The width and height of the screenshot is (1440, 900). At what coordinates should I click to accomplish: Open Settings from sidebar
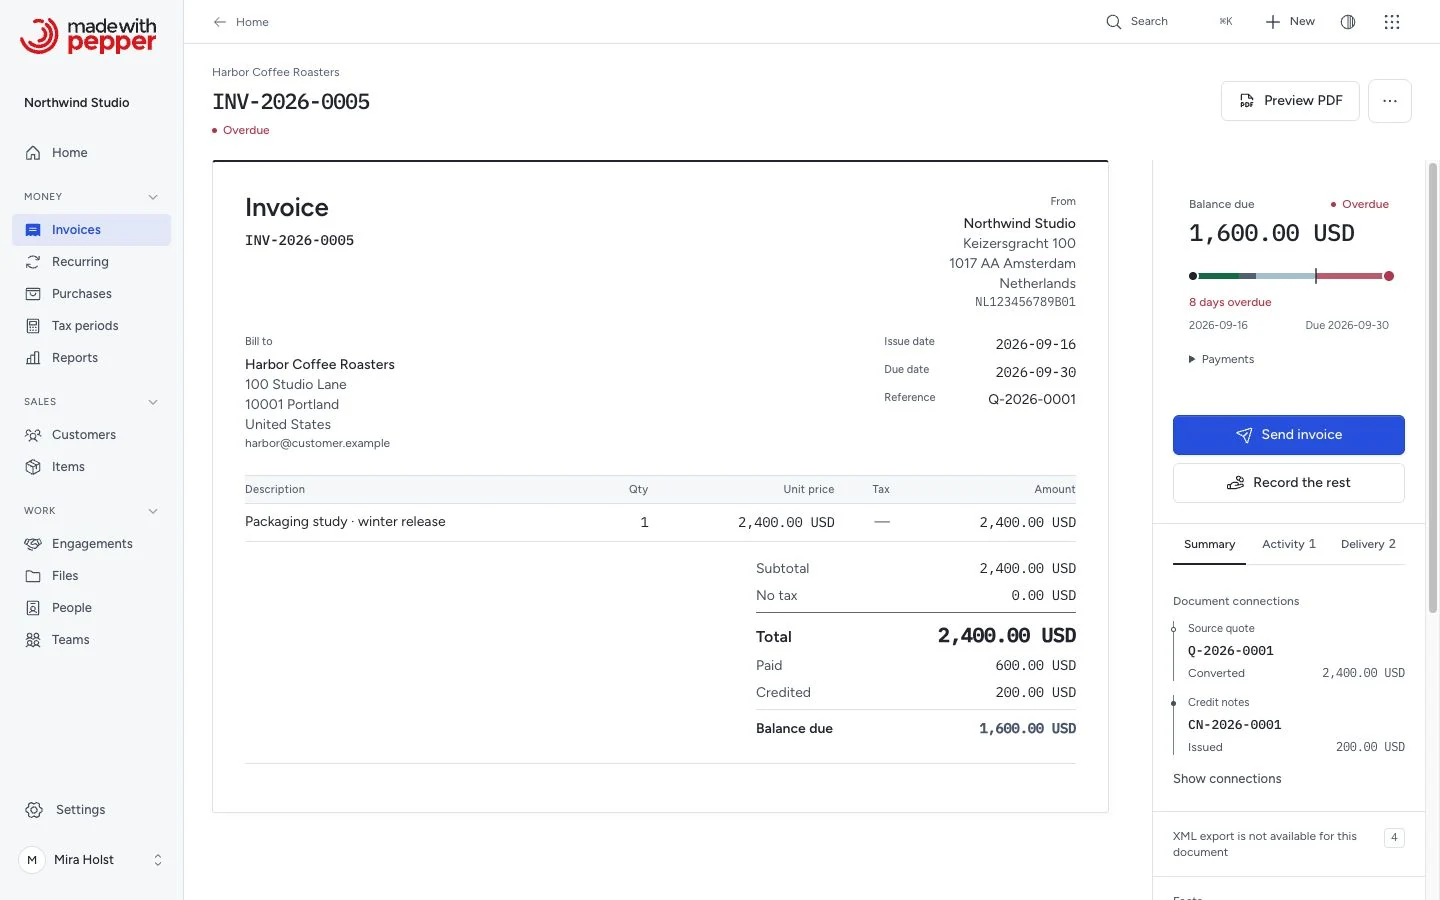[91, 810]
